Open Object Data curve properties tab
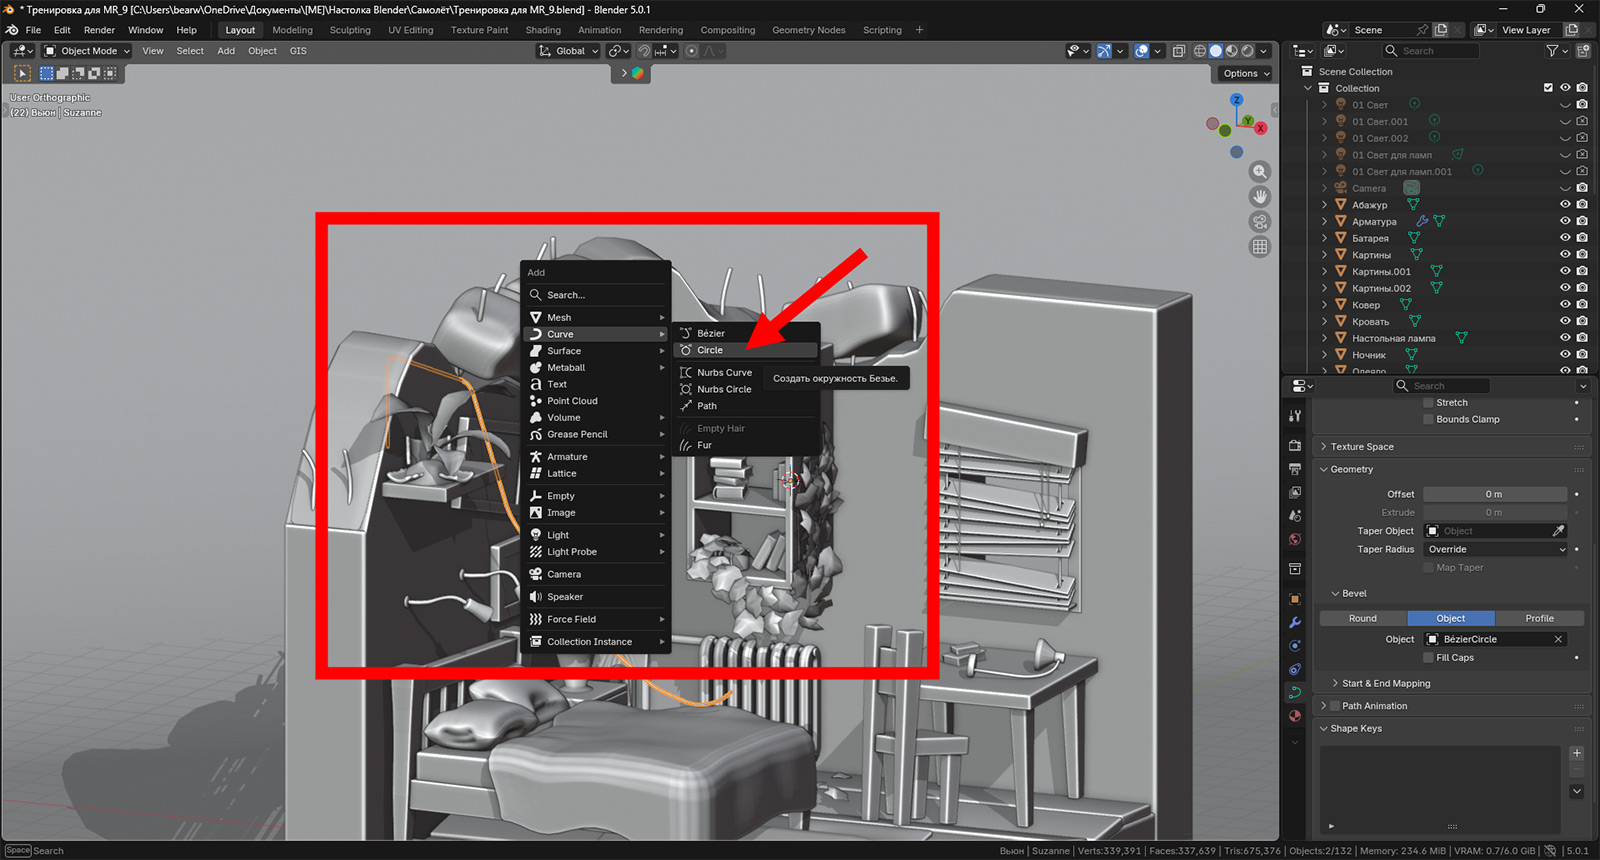Viewport: 1600px width, 860px height. coord(1295,692)
